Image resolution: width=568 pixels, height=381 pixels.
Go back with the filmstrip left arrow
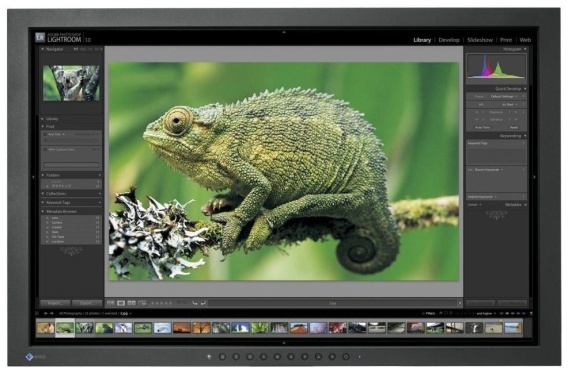pyautogui.click(x=46, y=313)
